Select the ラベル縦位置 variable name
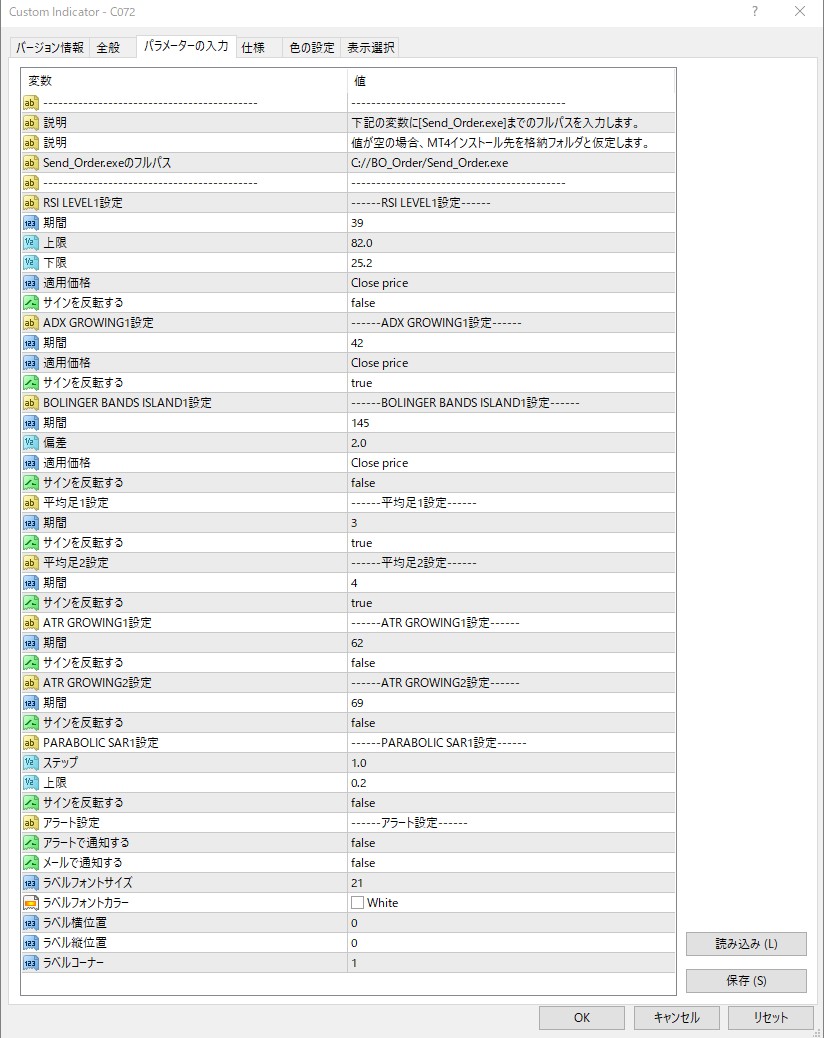 75,943
